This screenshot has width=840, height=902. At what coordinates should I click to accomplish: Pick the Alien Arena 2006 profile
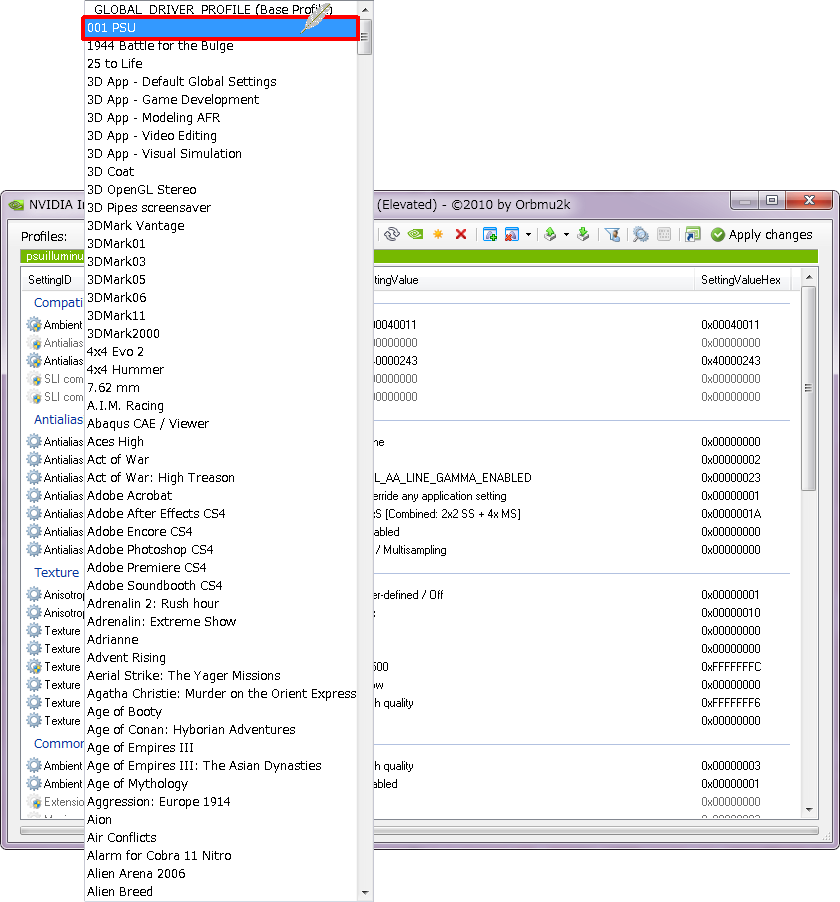[x=221, y=874]
